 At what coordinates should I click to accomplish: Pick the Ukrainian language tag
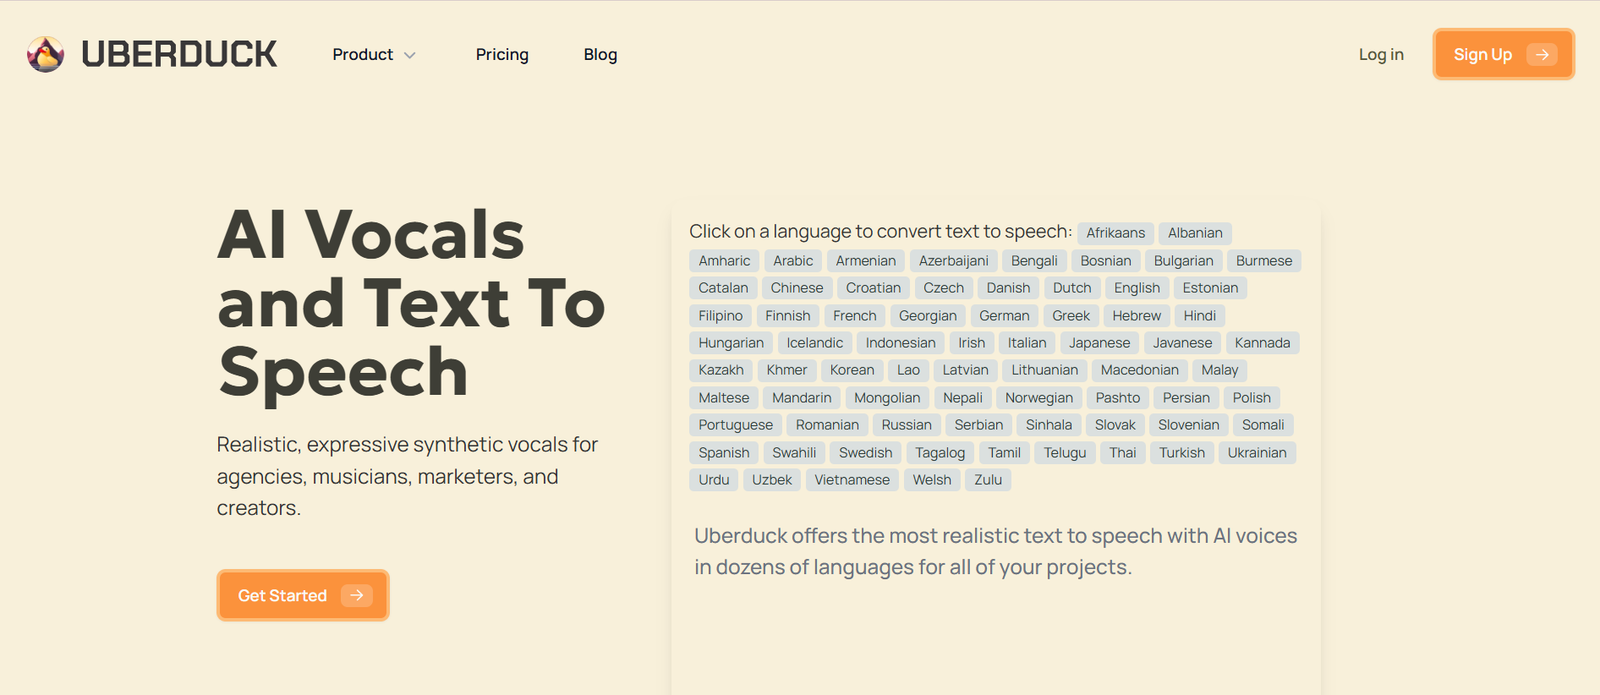1257,453
